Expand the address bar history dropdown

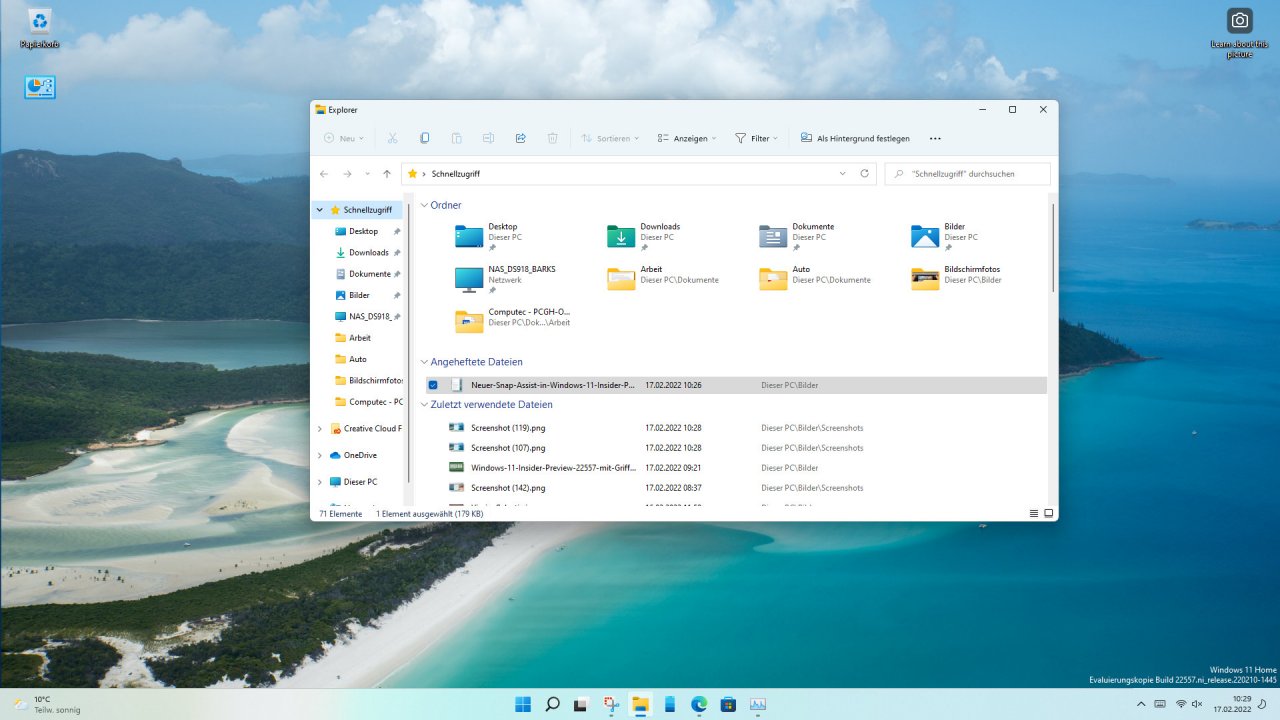pos(843,174)
